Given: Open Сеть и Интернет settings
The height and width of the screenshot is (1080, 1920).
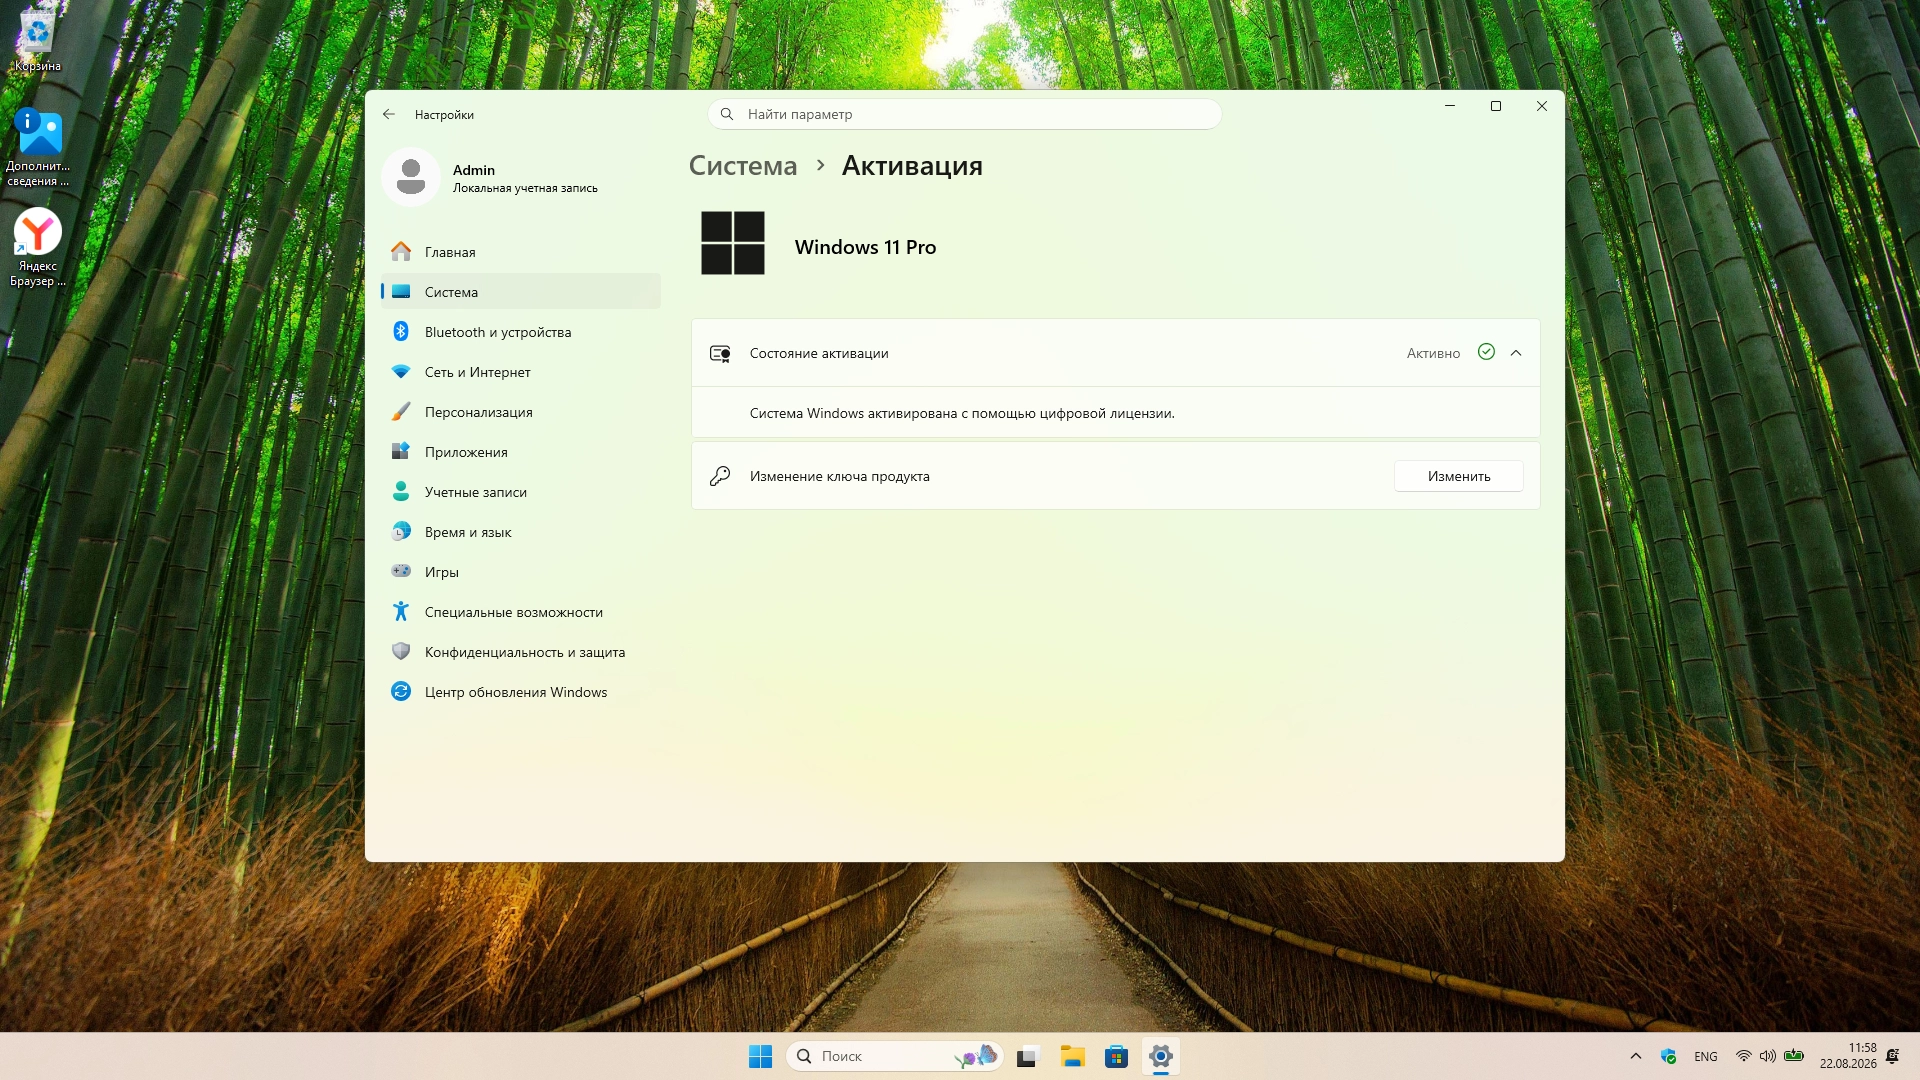Looking at the screenshot, I should pos(520,372).
